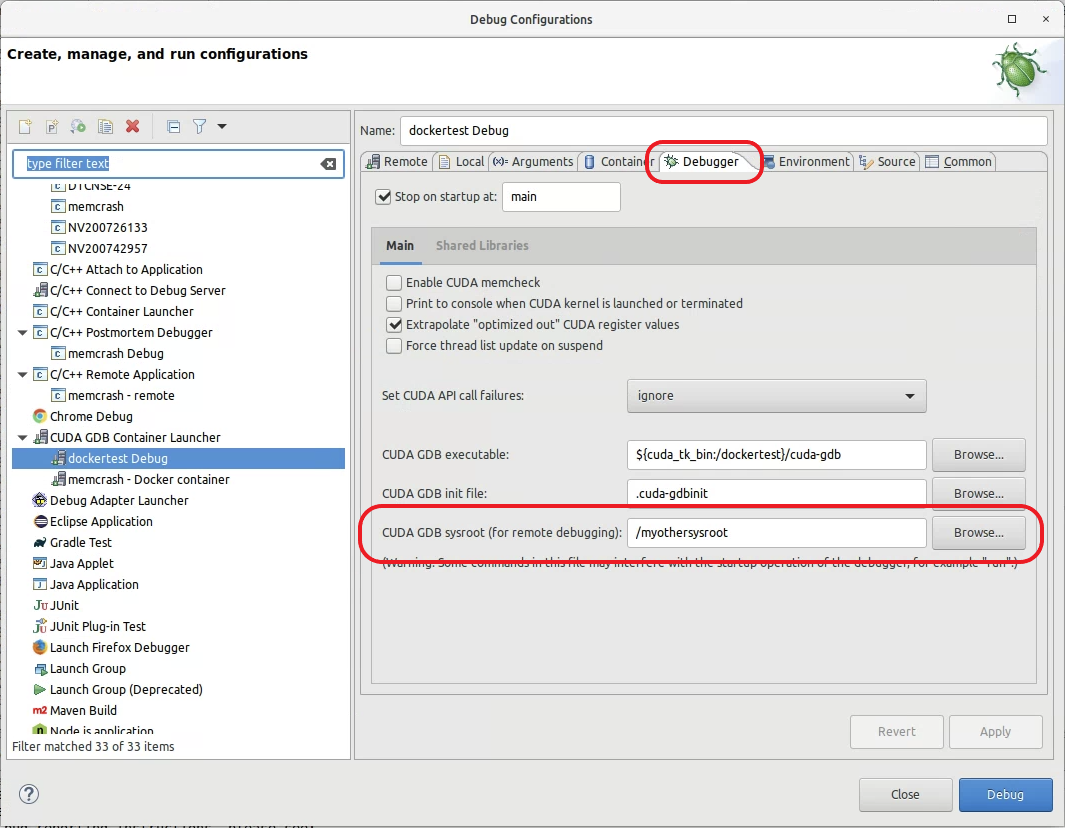Open the Help question mark icon

pyautogui.click(x=29, y=794)
